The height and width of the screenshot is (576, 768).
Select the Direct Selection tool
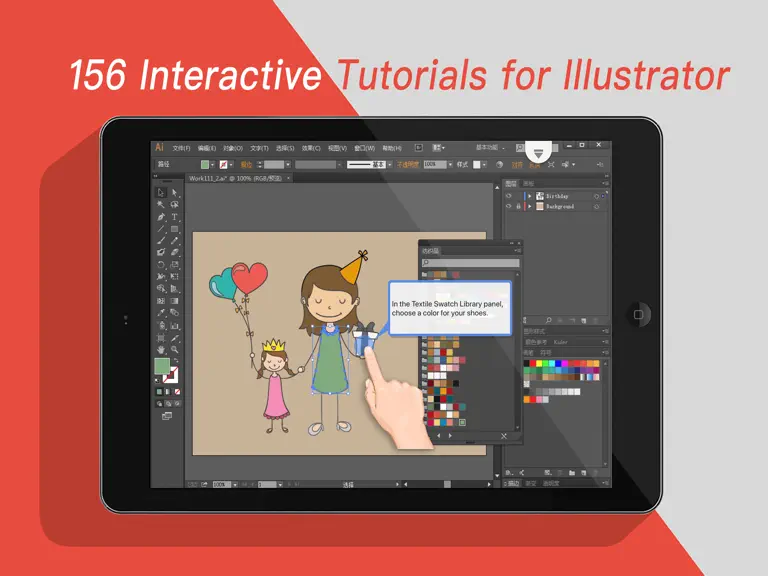pos(174,192)
